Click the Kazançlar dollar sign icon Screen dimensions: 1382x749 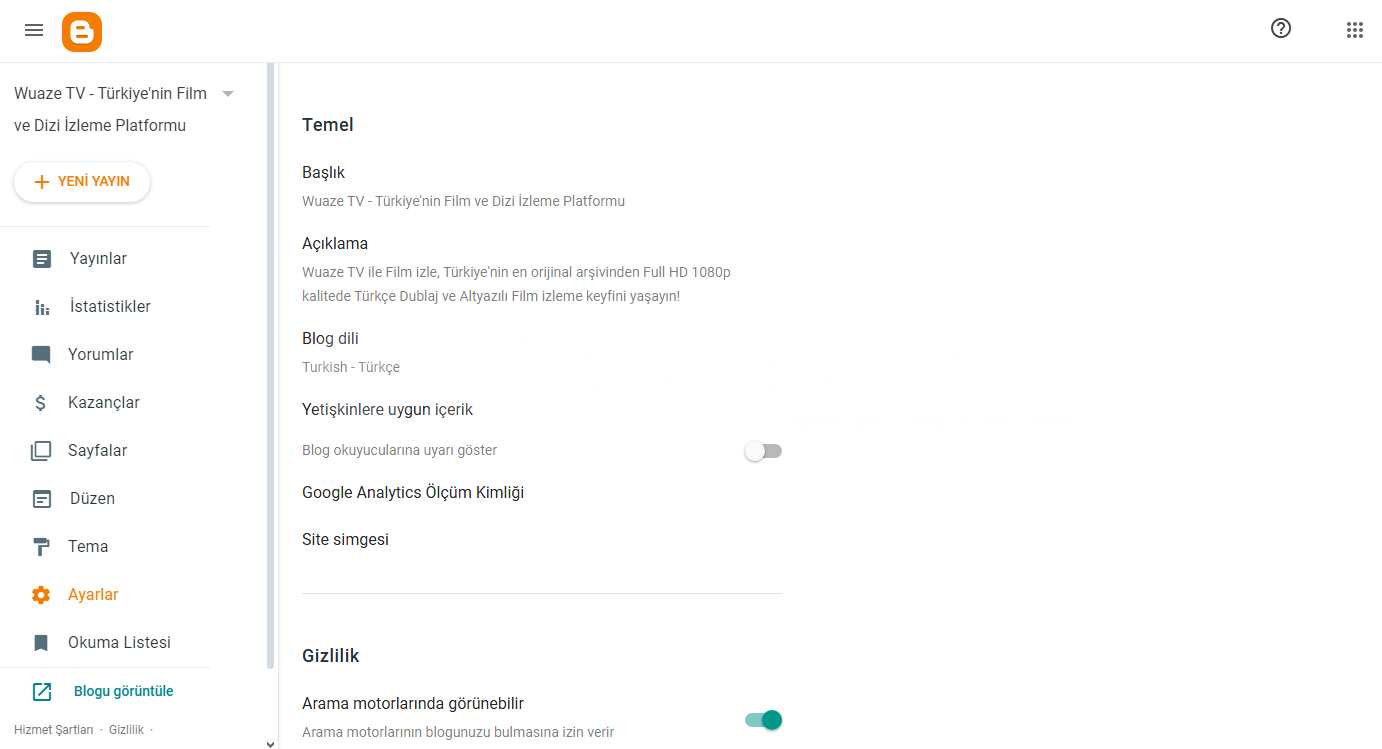tap(41, 403)
